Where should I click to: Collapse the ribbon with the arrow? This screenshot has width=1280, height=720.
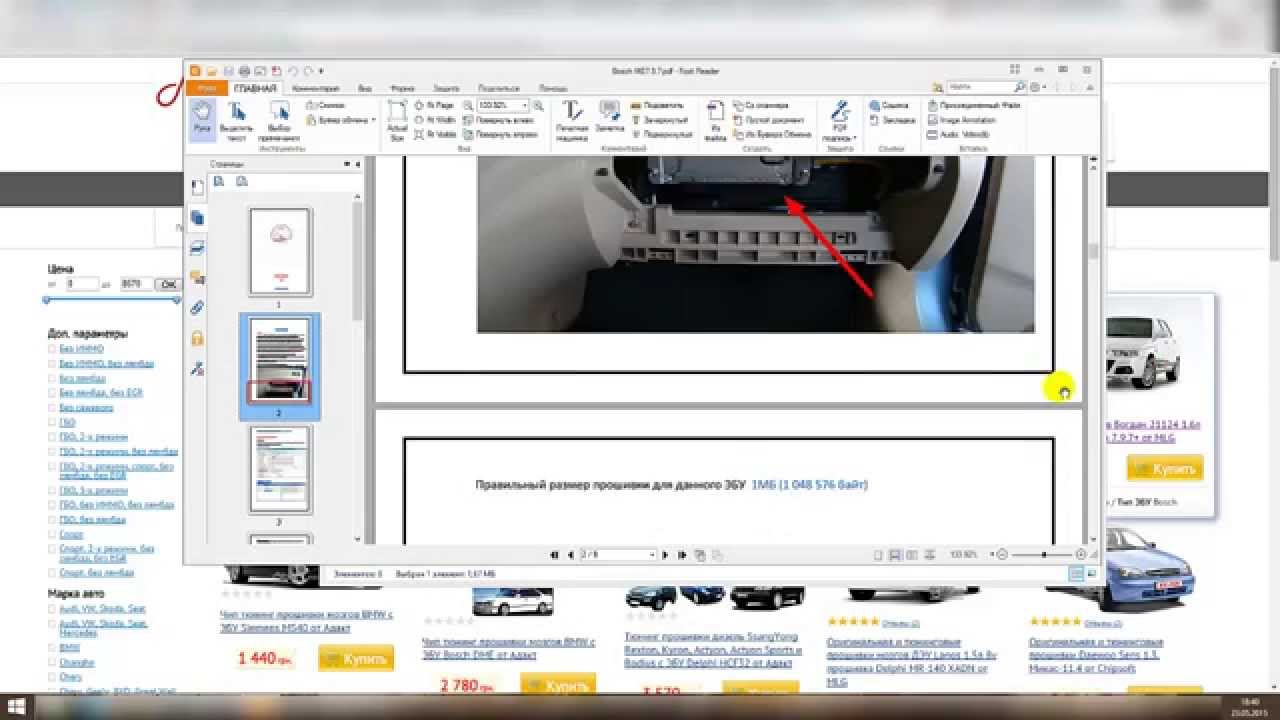click(1092, 87)
